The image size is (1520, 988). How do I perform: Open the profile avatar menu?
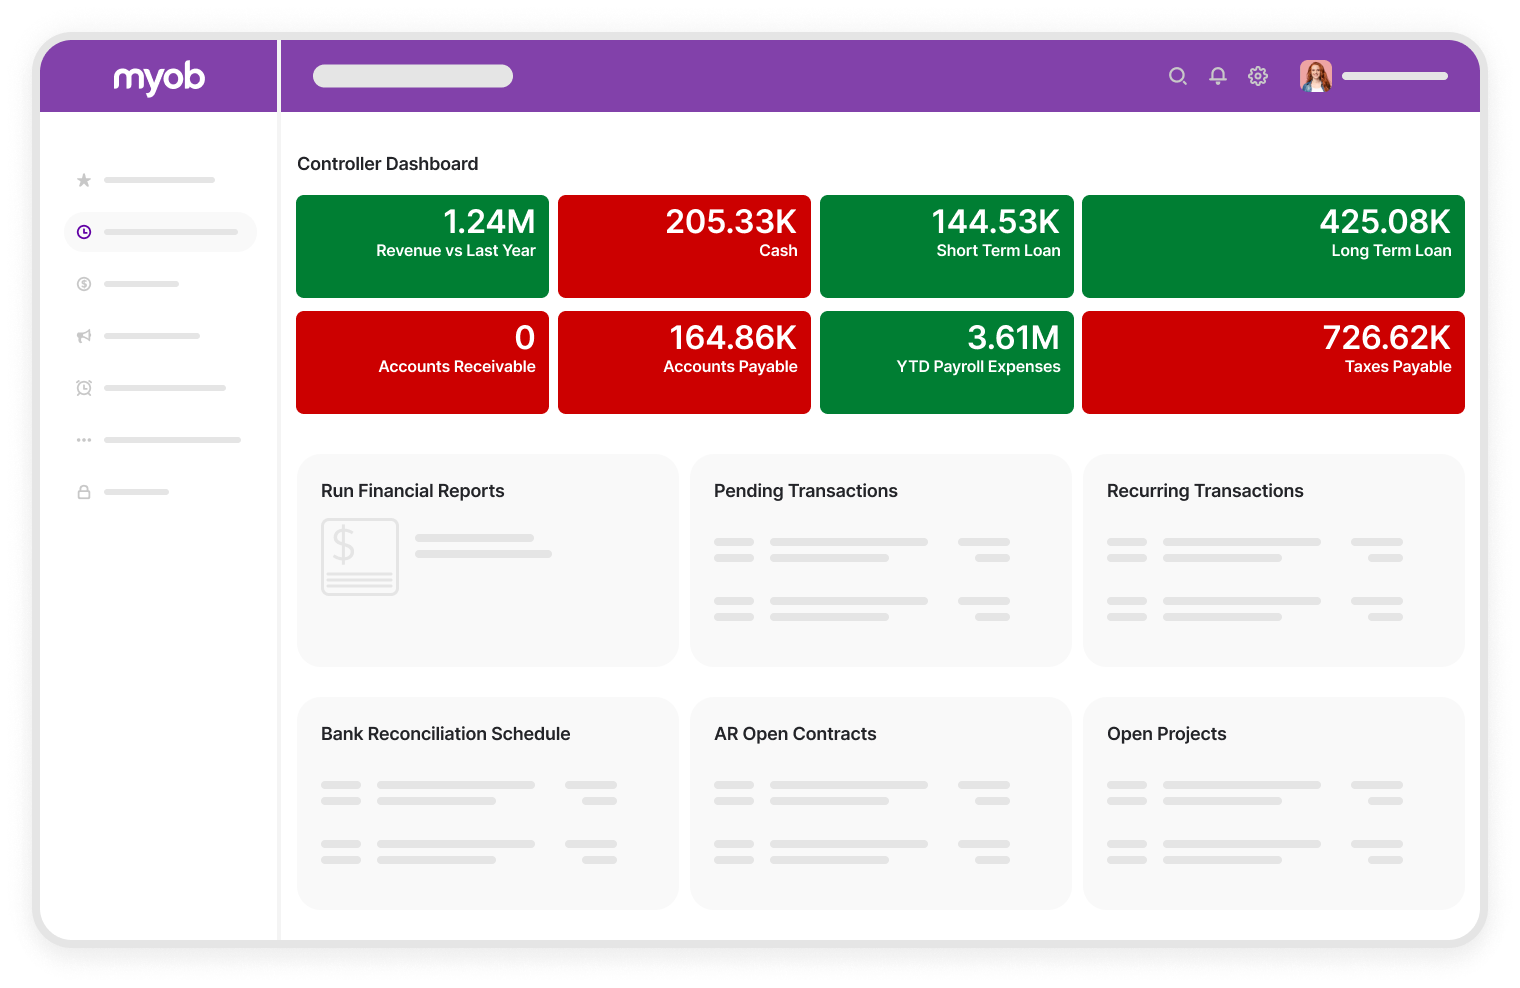pyautogui.click(x=1316, y=76)
